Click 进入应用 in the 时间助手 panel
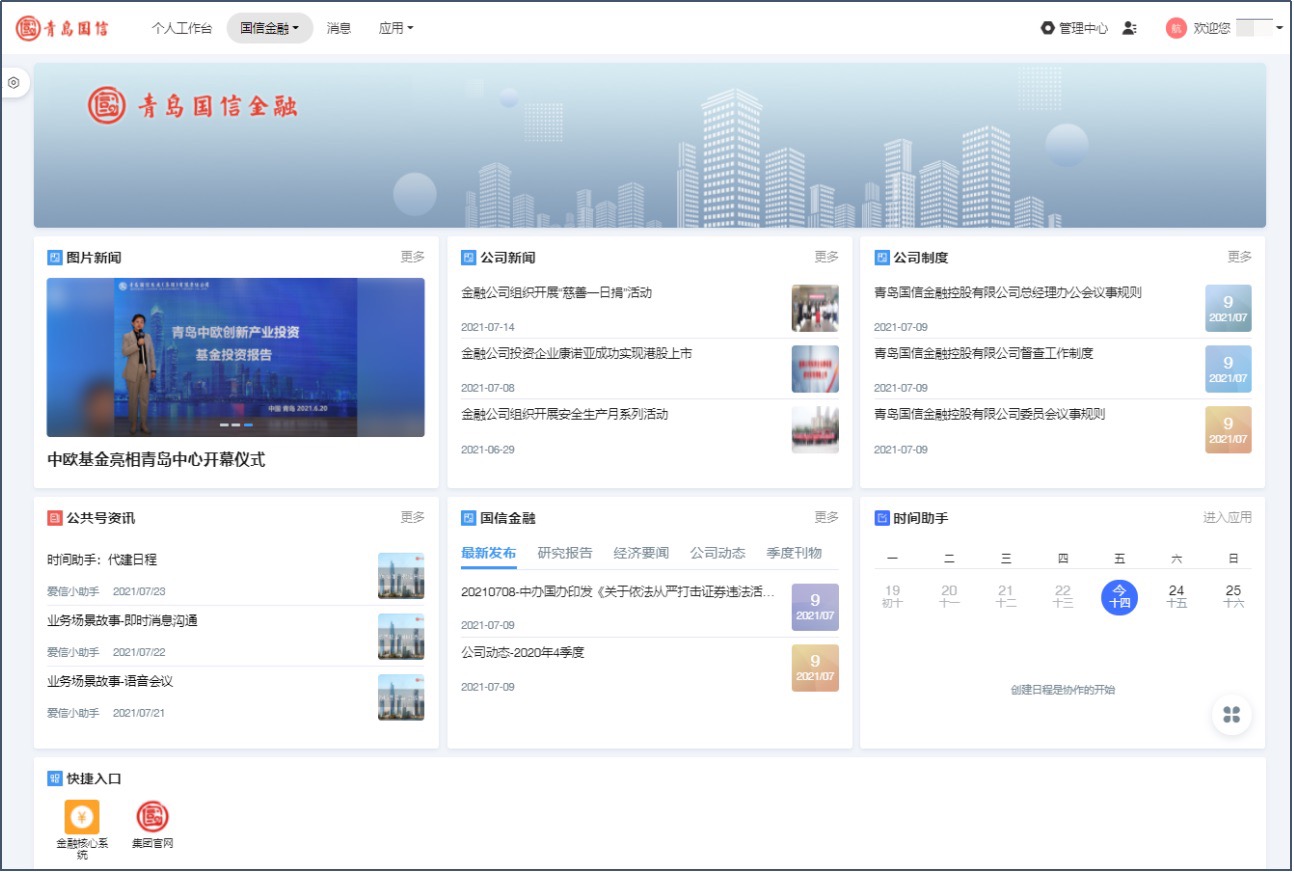 point(1227,517)
